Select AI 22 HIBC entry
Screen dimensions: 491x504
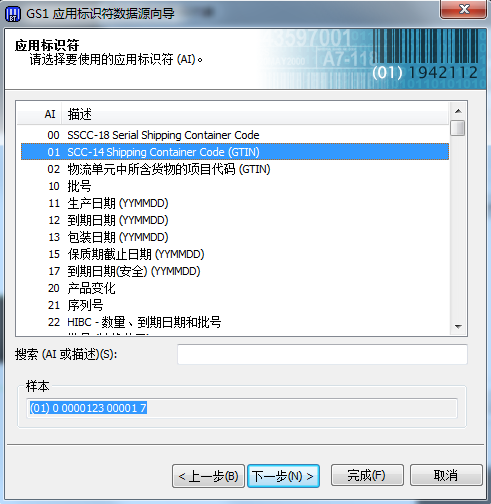click(x=235, y=322)
